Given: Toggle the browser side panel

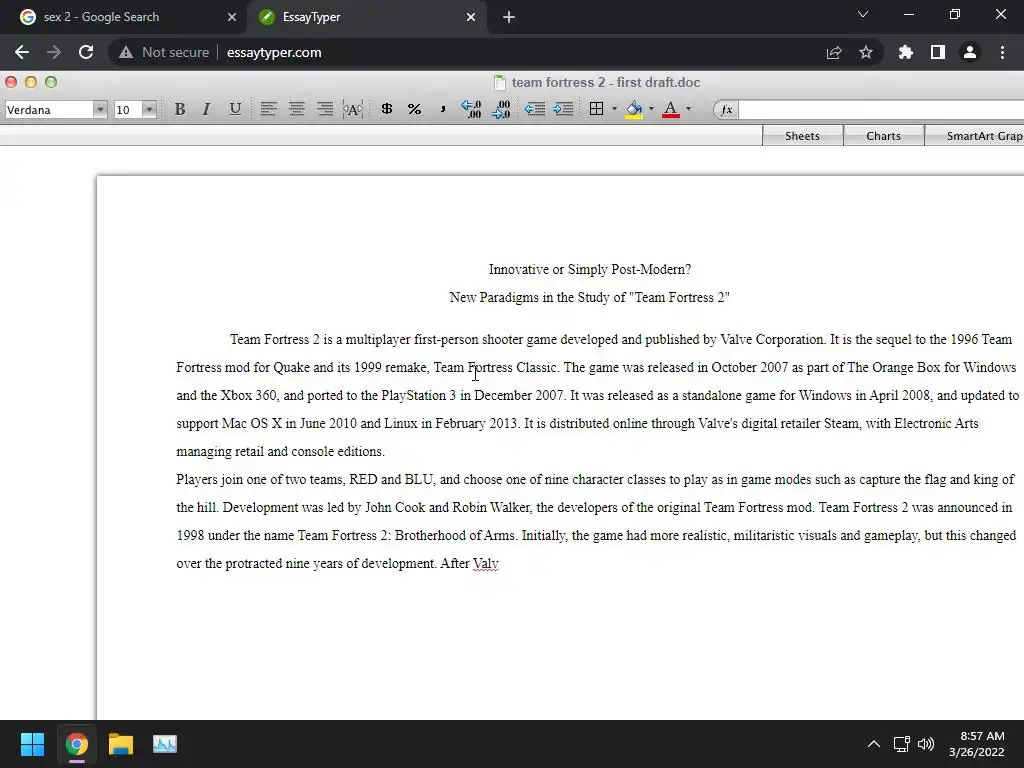Looking at the screenshot, I should coord(938,52).
